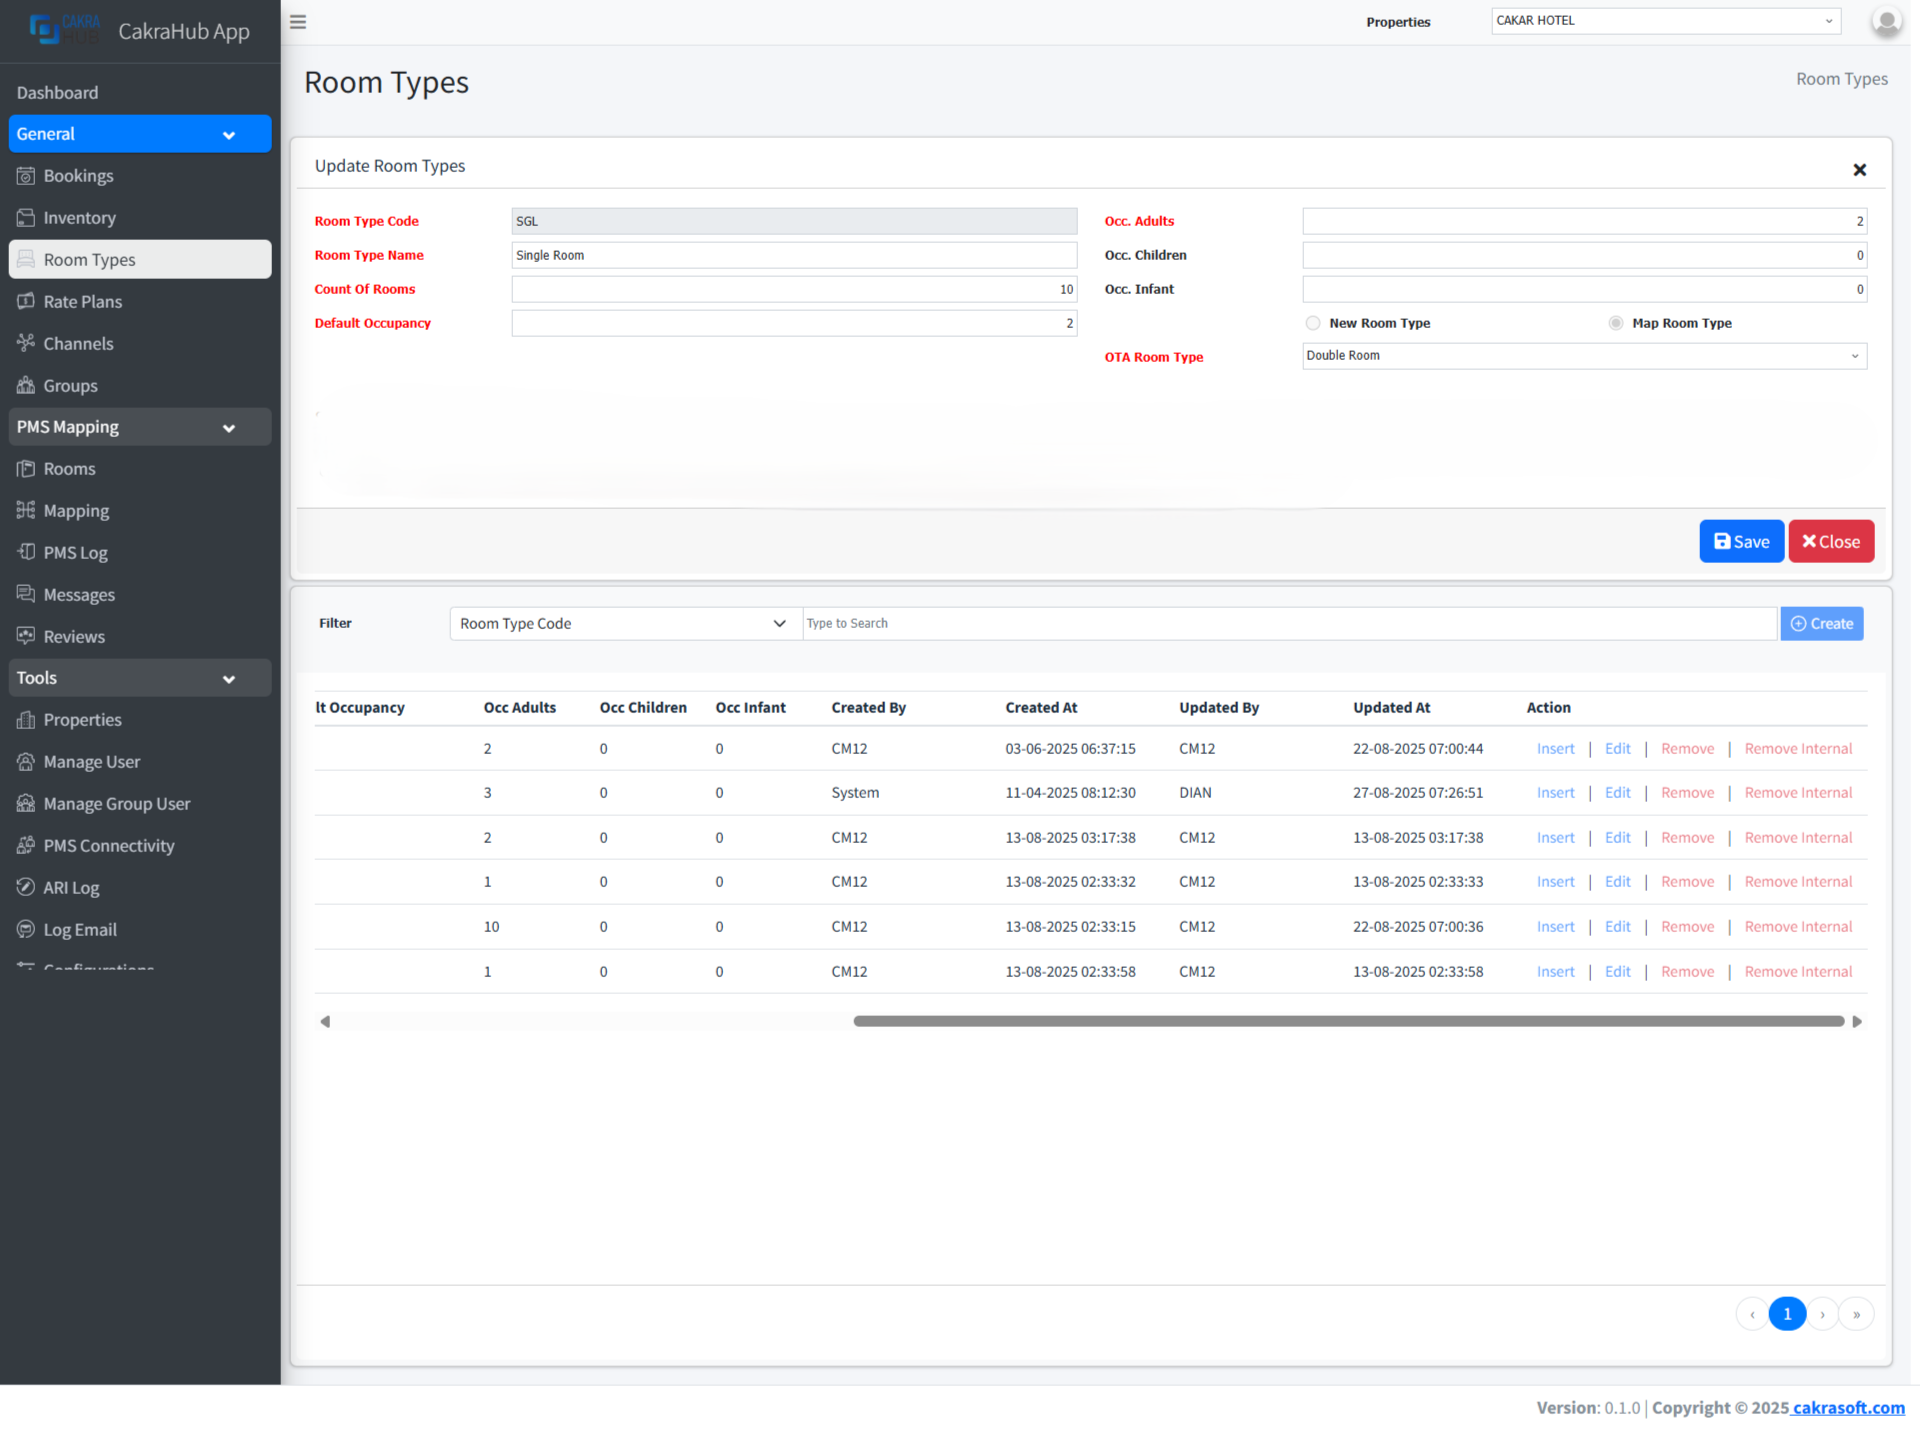Open Rate Plans in sidebar
Viewport: 1920px width, 1429px height.
pyautogui.click(x=82, y=302)
